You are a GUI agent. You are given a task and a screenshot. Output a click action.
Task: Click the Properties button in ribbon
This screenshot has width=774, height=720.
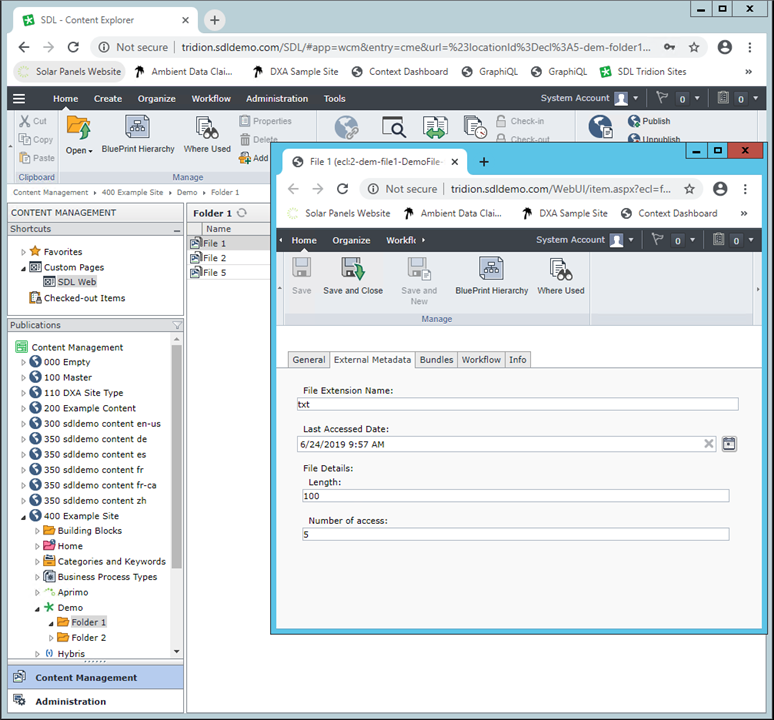(266, 121)
